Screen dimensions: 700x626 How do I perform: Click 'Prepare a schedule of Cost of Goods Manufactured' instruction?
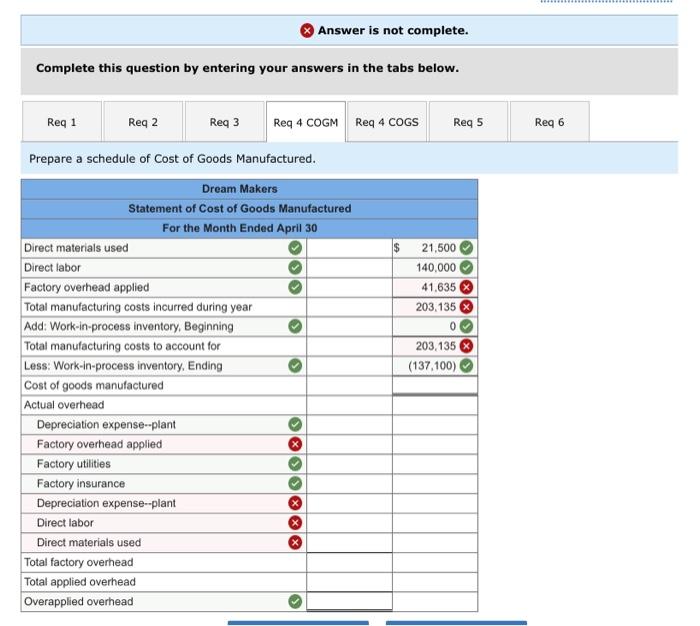click(172, 159)
